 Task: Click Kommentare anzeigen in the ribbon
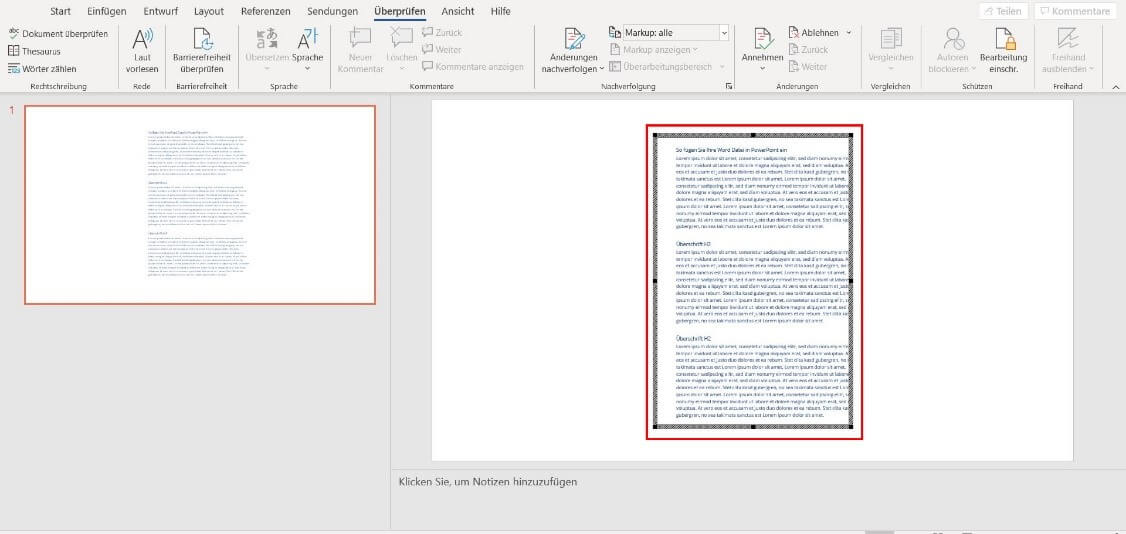473,67
